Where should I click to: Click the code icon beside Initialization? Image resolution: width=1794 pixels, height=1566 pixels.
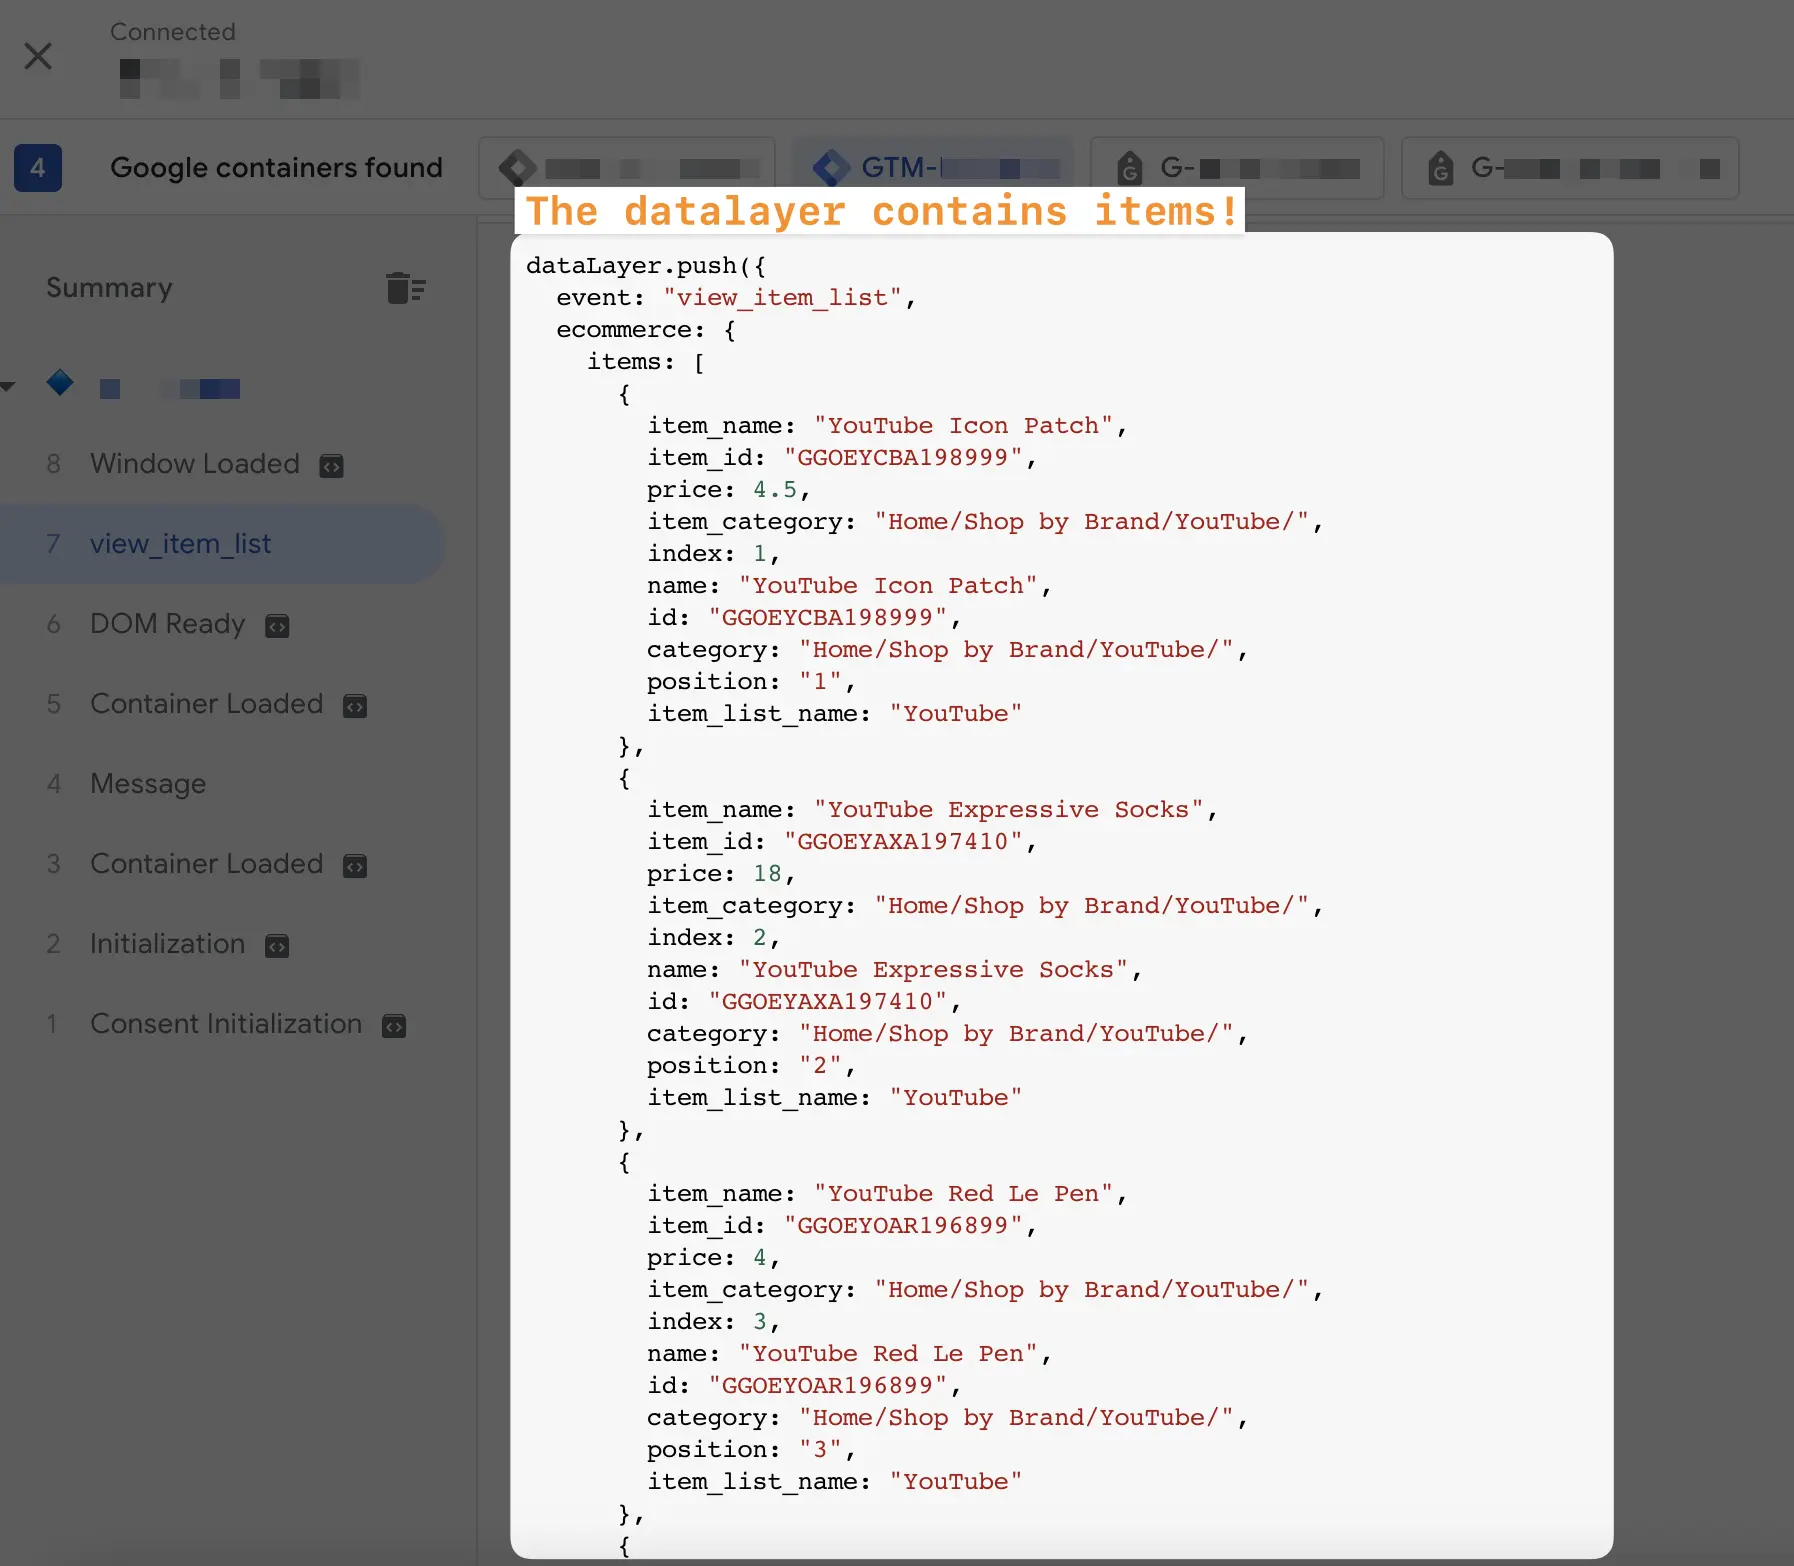point(276,946)
